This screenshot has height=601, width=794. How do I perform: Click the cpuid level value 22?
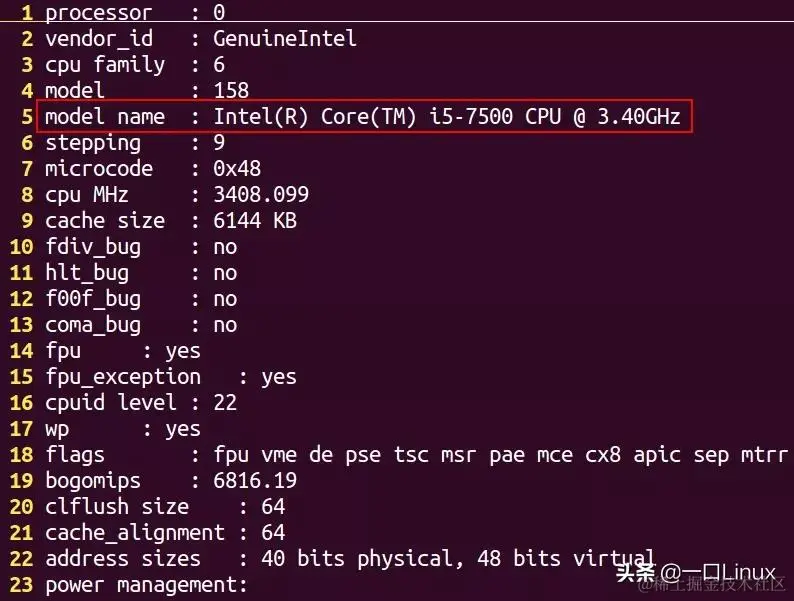click(x=225, y=403)
